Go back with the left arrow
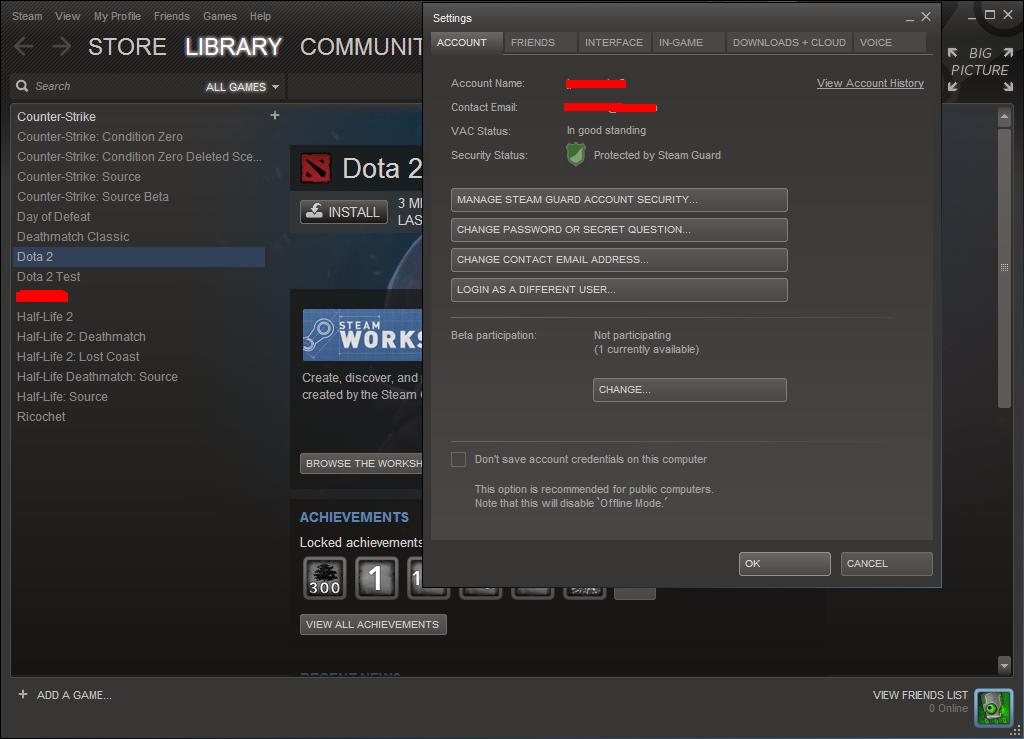Image resolution: width=1024 pixels, height=739 pixels. (24, 46)
